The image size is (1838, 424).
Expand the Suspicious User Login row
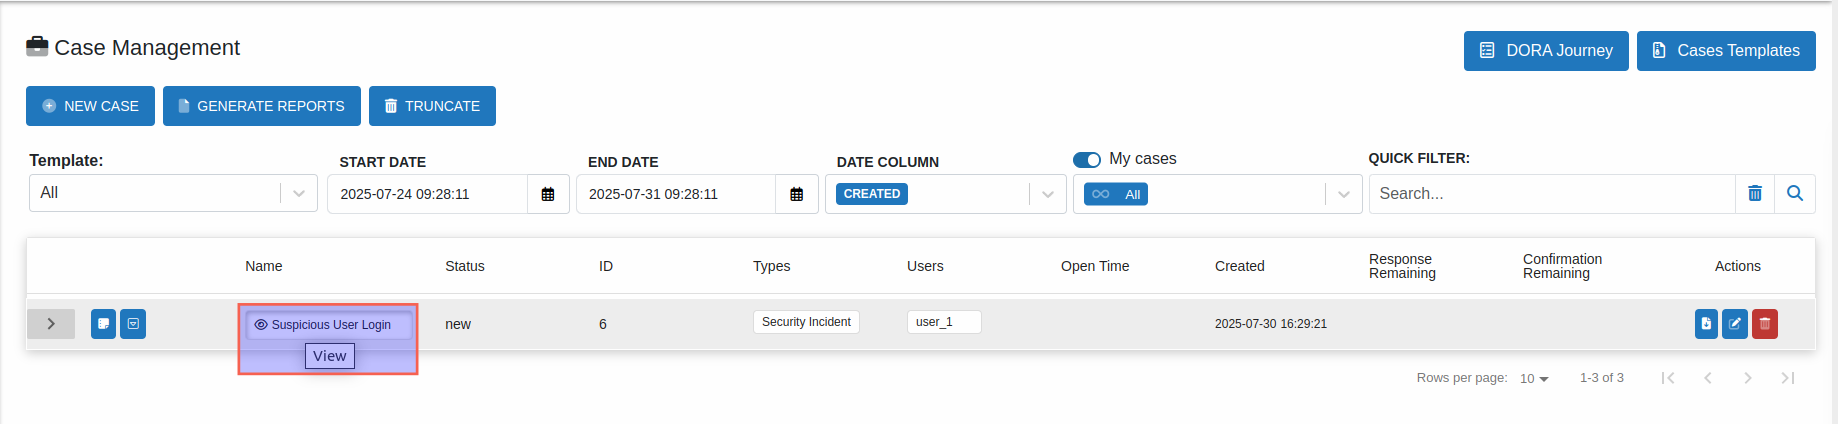click(x=51, y=324)
